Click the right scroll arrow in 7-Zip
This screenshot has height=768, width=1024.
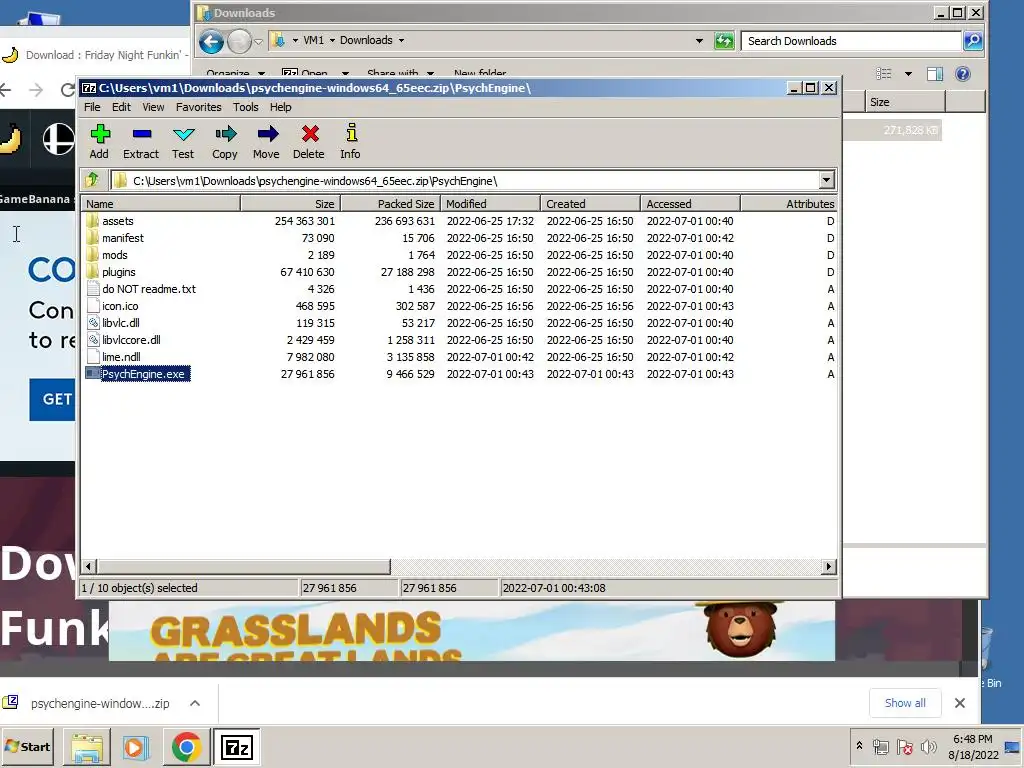pyautogui.click(x=829, y=566)
